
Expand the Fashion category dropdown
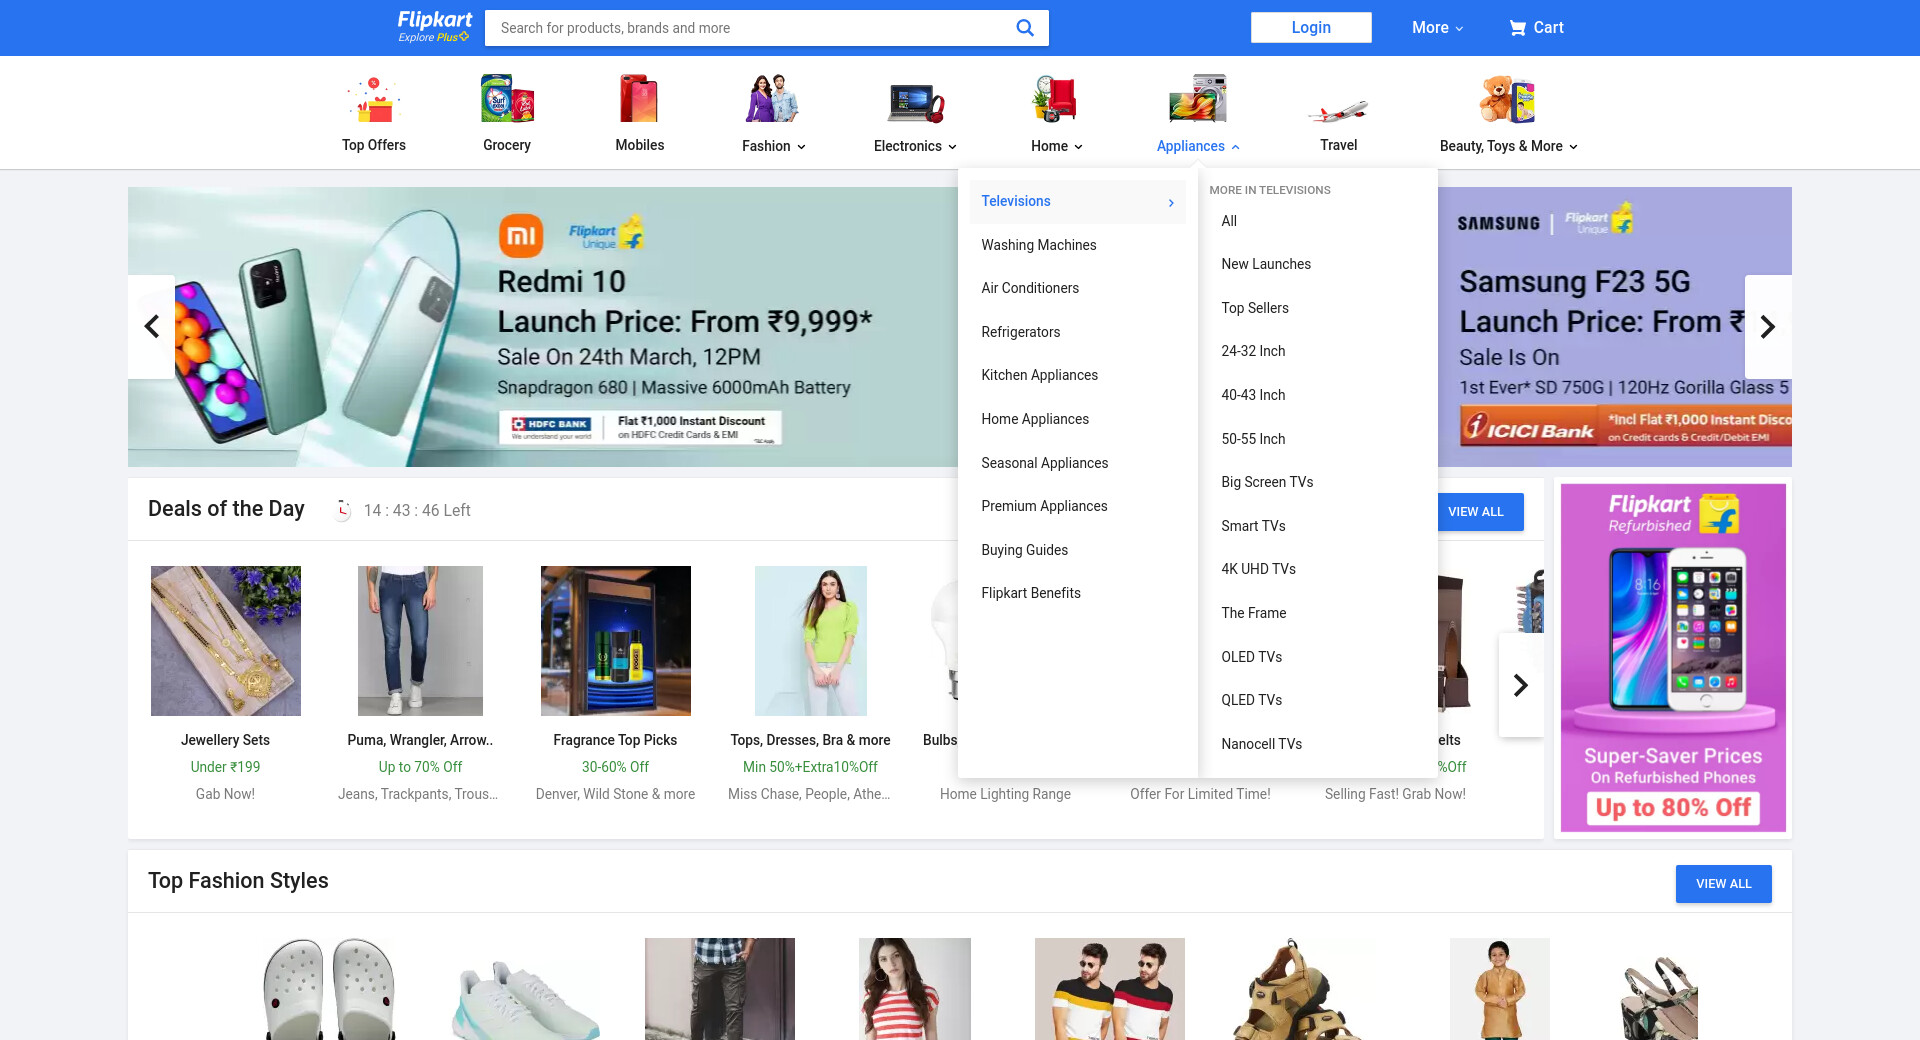point(773,146)
